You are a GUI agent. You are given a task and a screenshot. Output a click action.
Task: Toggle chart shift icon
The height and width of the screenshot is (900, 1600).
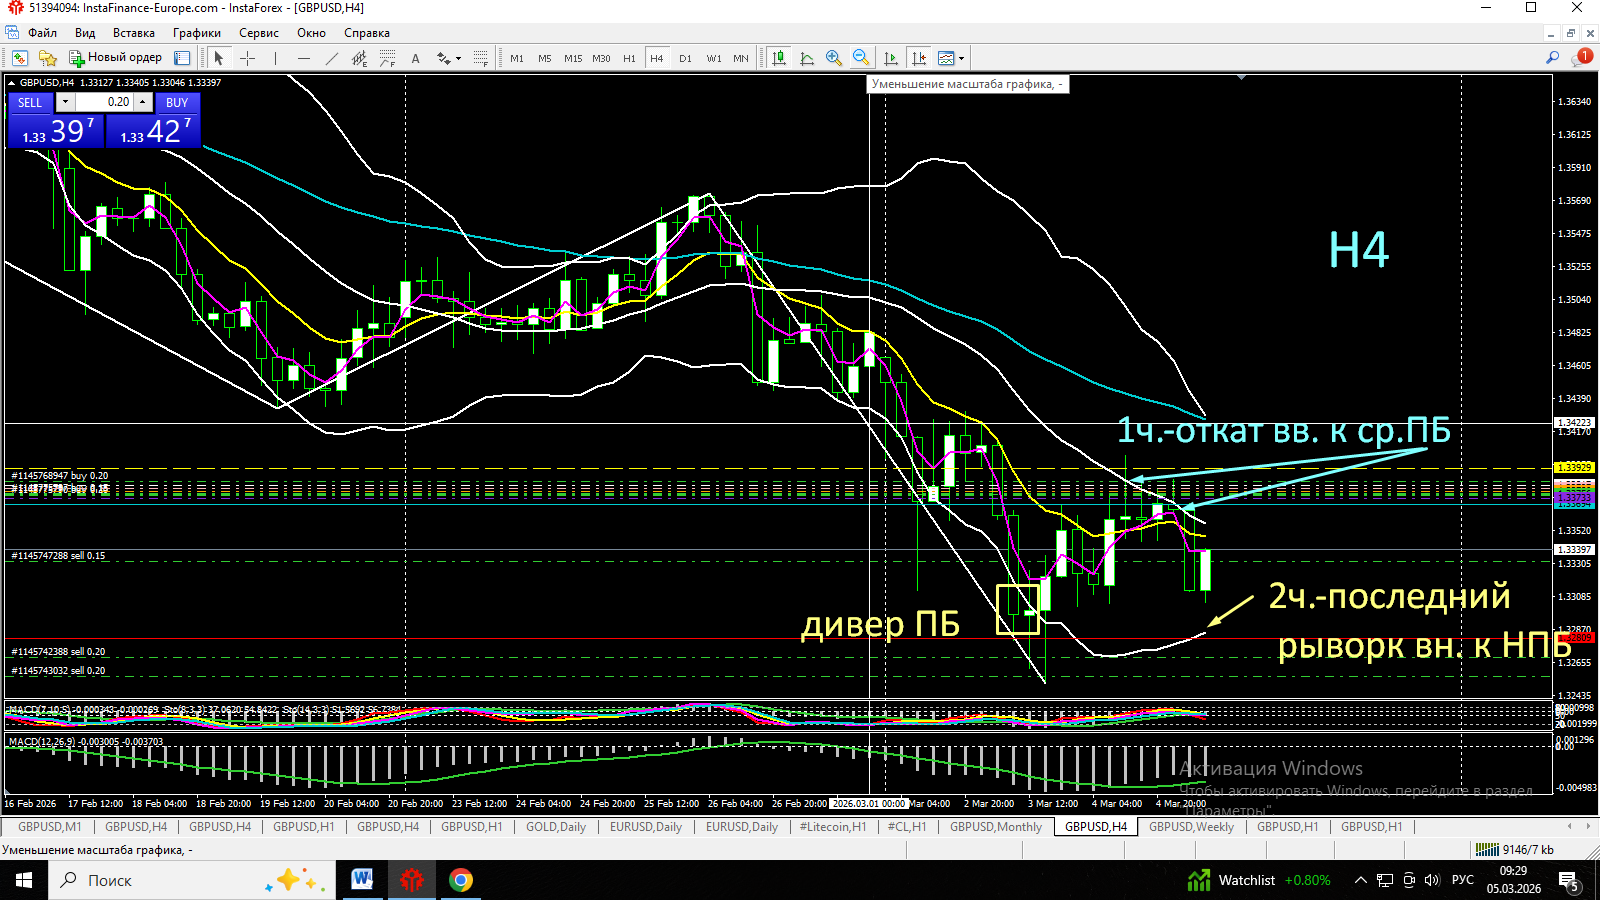coord(918,58)
